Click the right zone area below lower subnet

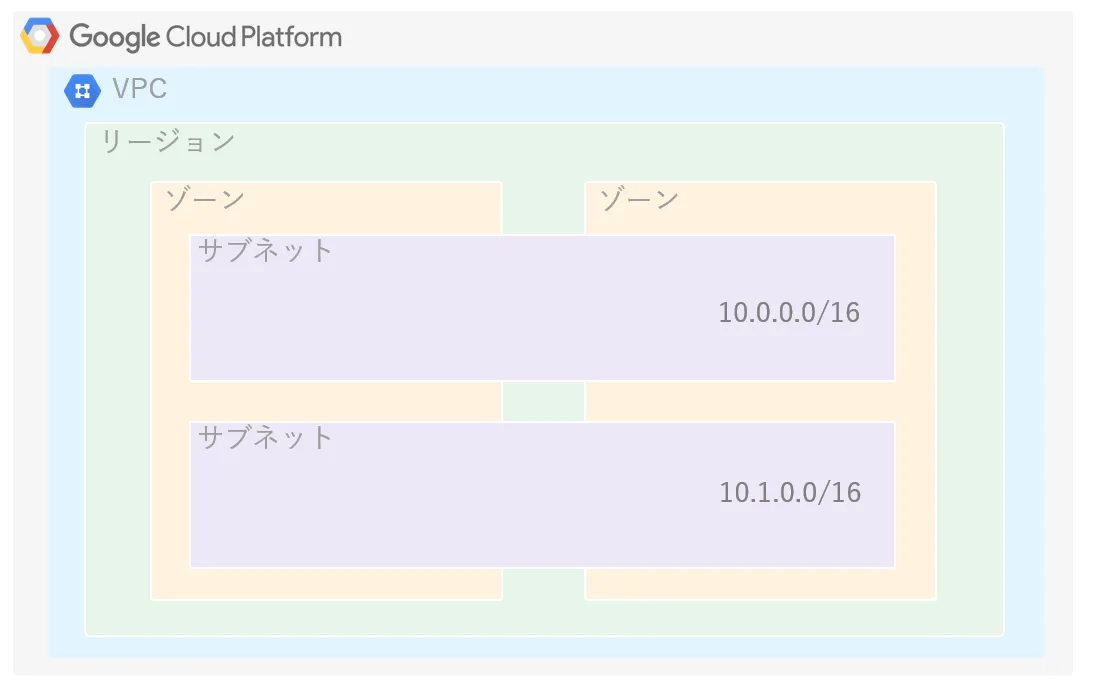[760, 583]
